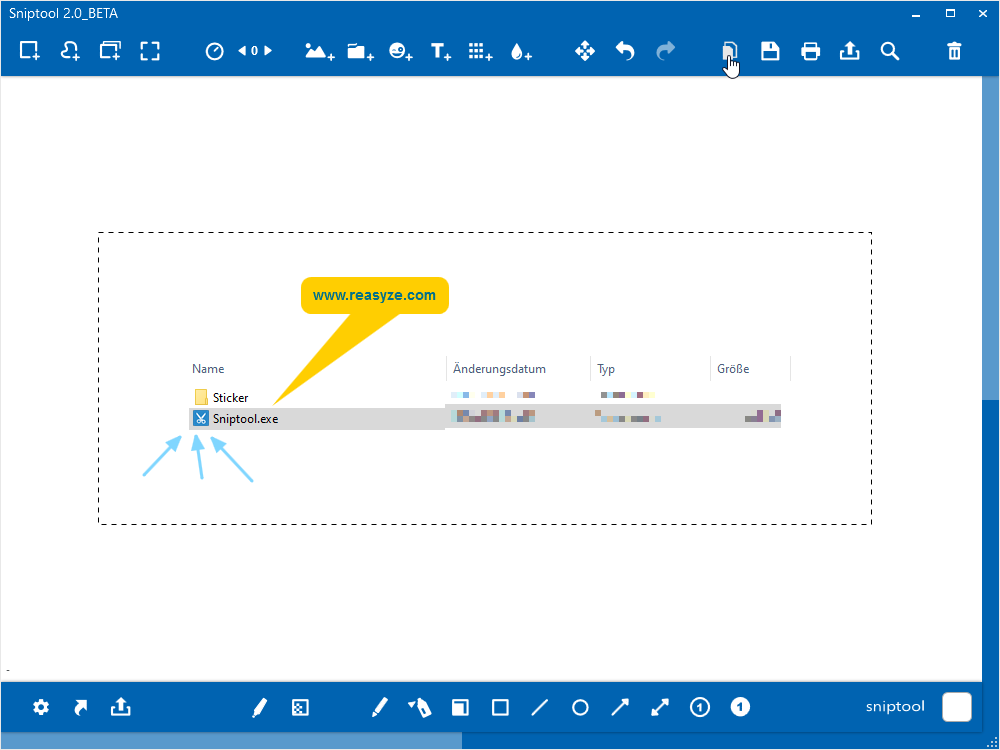Image resolution: width=1000 pixels, height=750 pixels.
Task: Insert an image onto the canvas
Action: coord(319,50)
